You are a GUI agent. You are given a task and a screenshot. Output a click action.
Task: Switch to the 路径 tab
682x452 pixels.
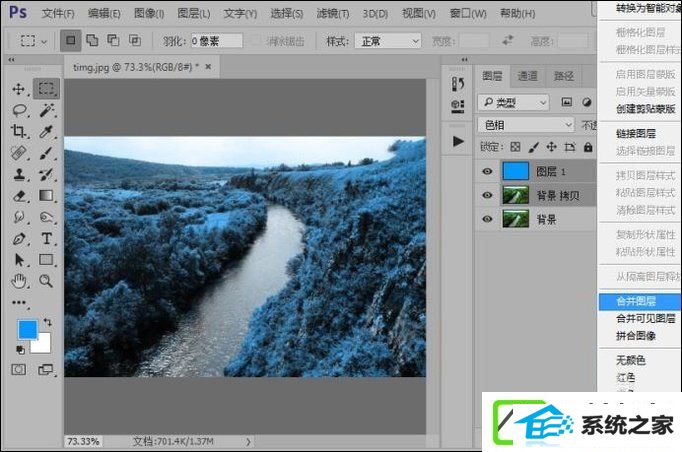tap(564, 77)
